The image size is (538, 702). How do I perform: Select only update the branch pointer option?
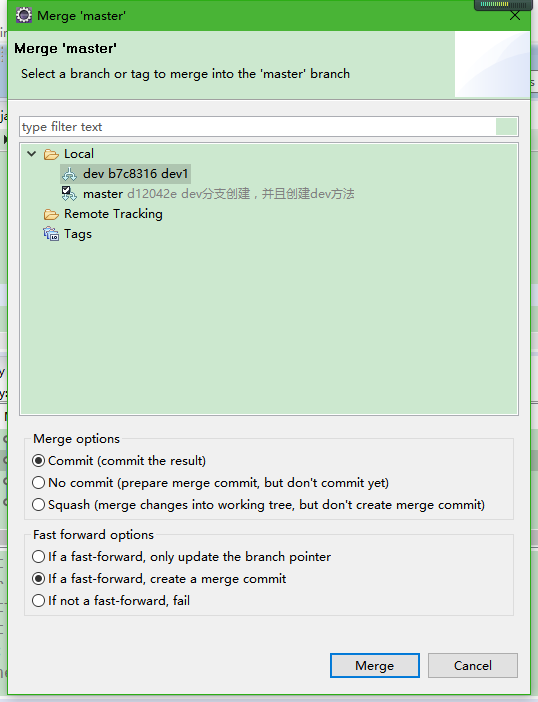pyautogui.click(x=181, y=556)
